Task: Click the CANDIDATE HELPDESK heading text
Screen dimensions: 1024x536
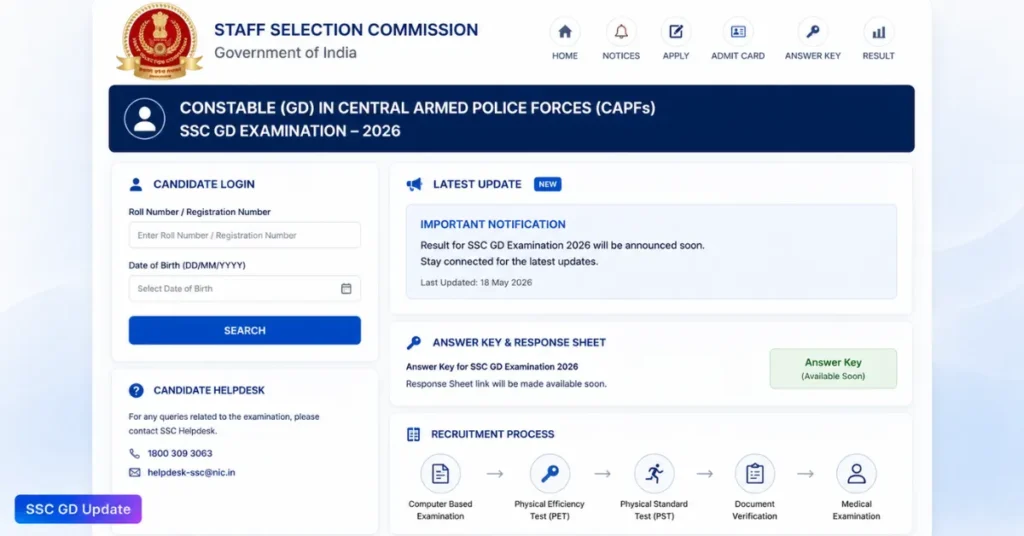Action: 209,390
